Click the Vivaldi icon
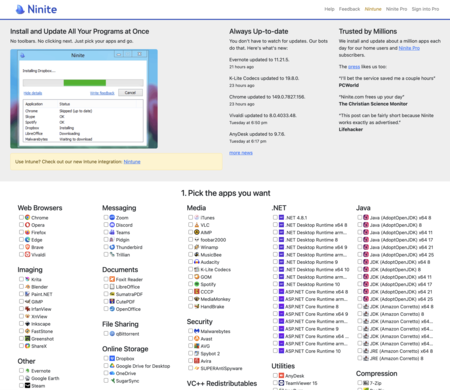450x390 pixels. [x=28, y=254]
